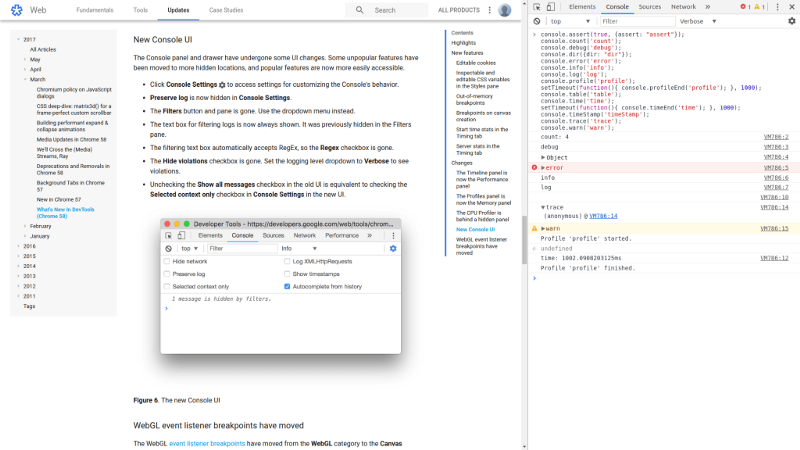
Task: Show more DevTools tabs chevron
Action: (x=708, y=7)
